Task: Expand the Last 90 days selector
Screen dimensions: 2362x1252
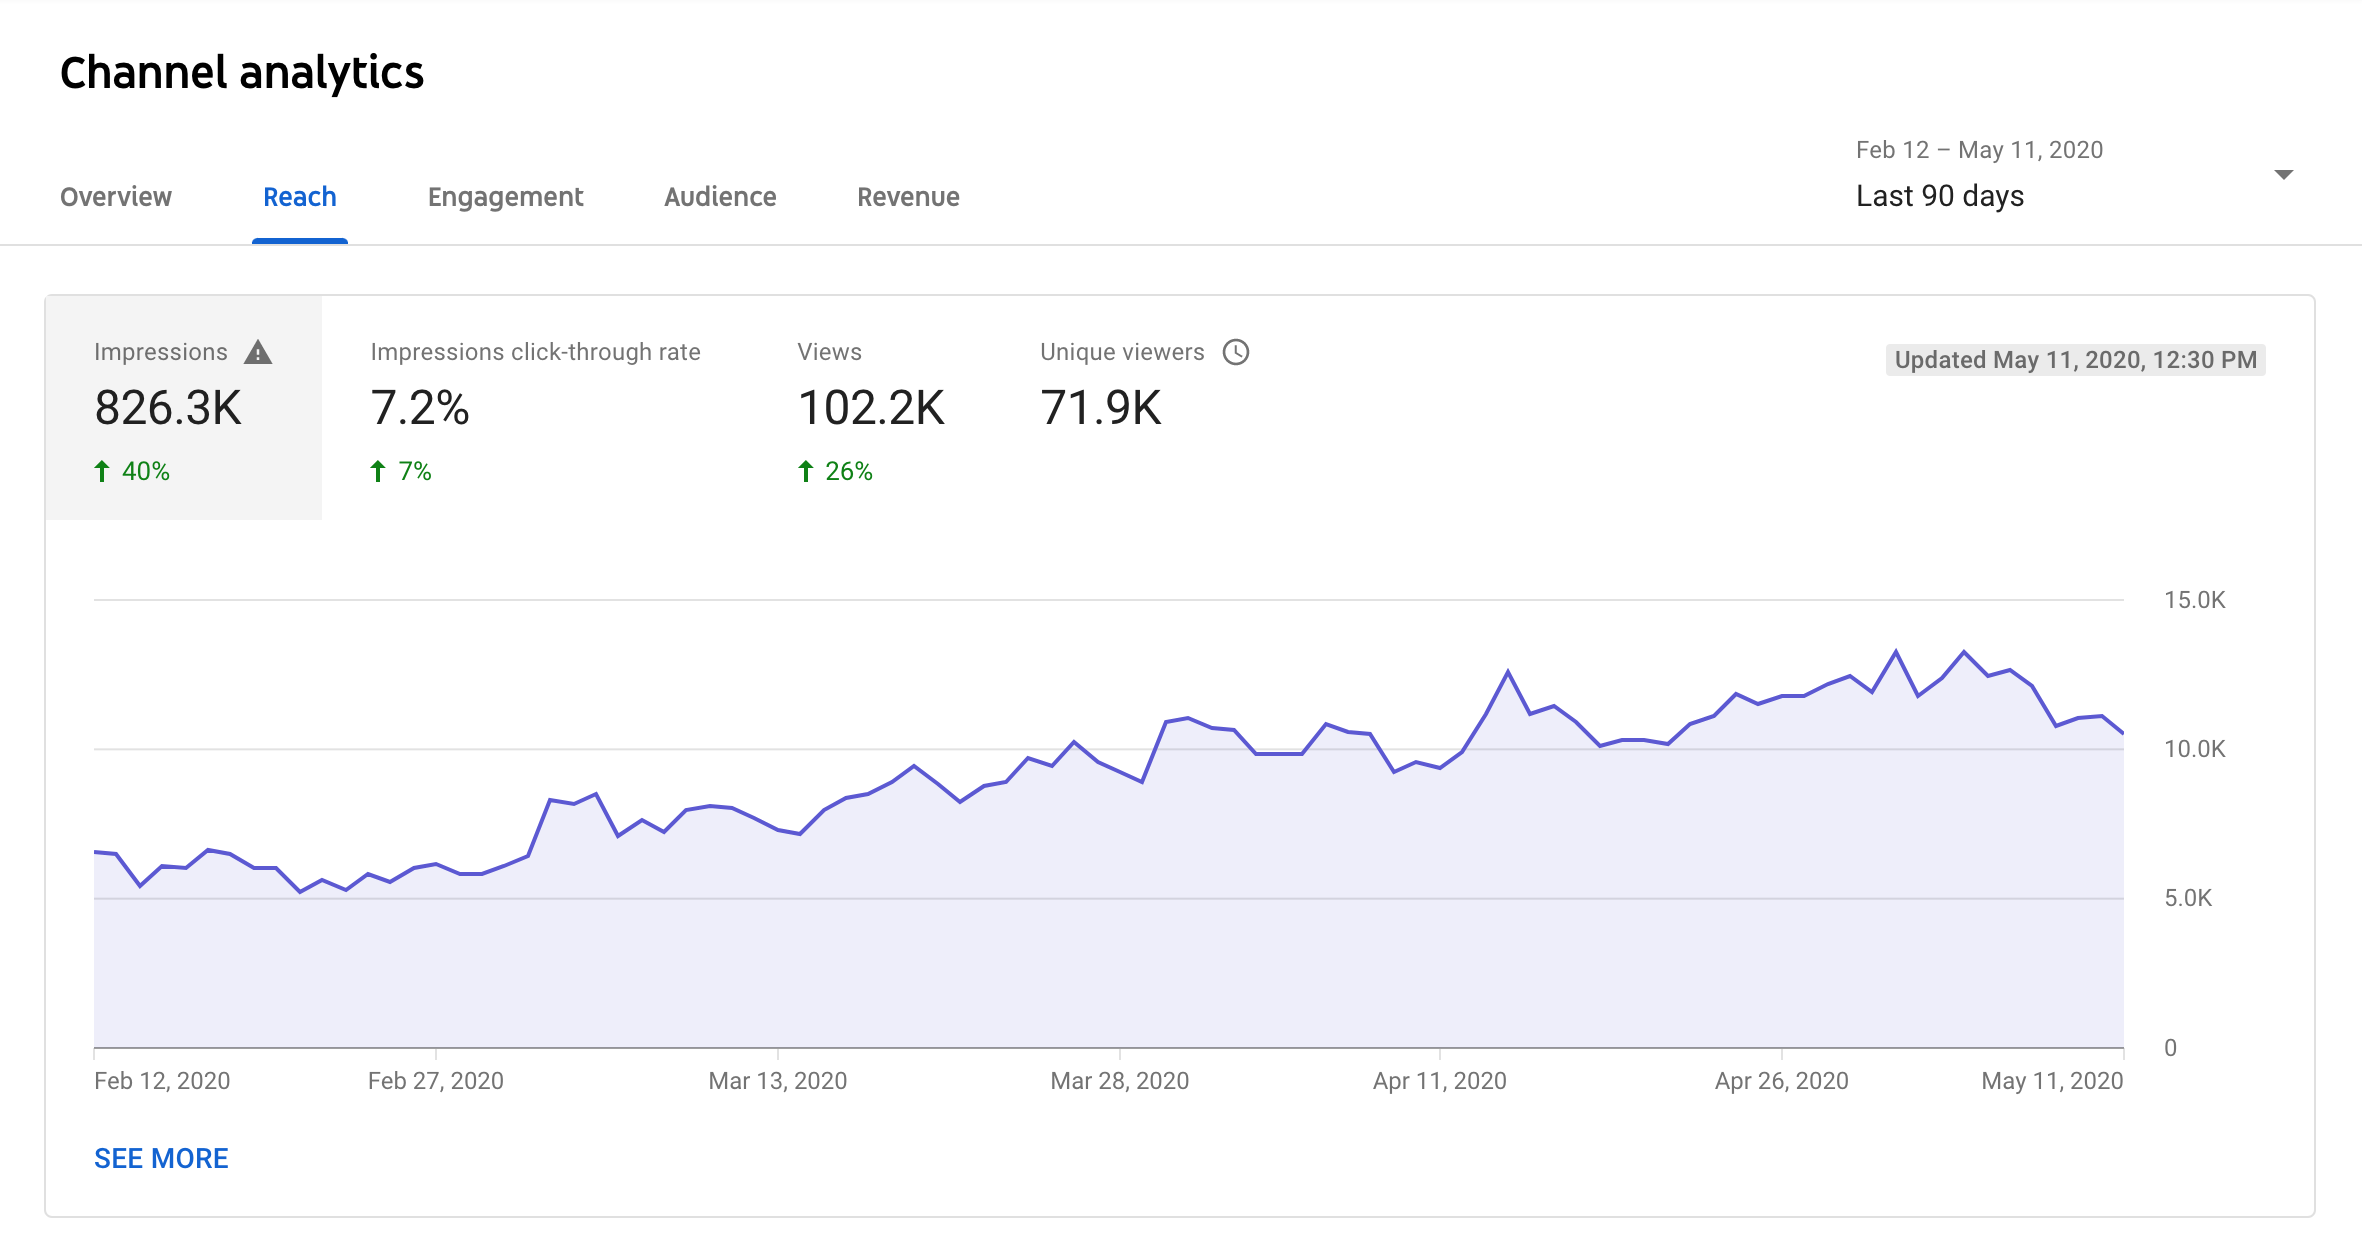Action: 1939,196
